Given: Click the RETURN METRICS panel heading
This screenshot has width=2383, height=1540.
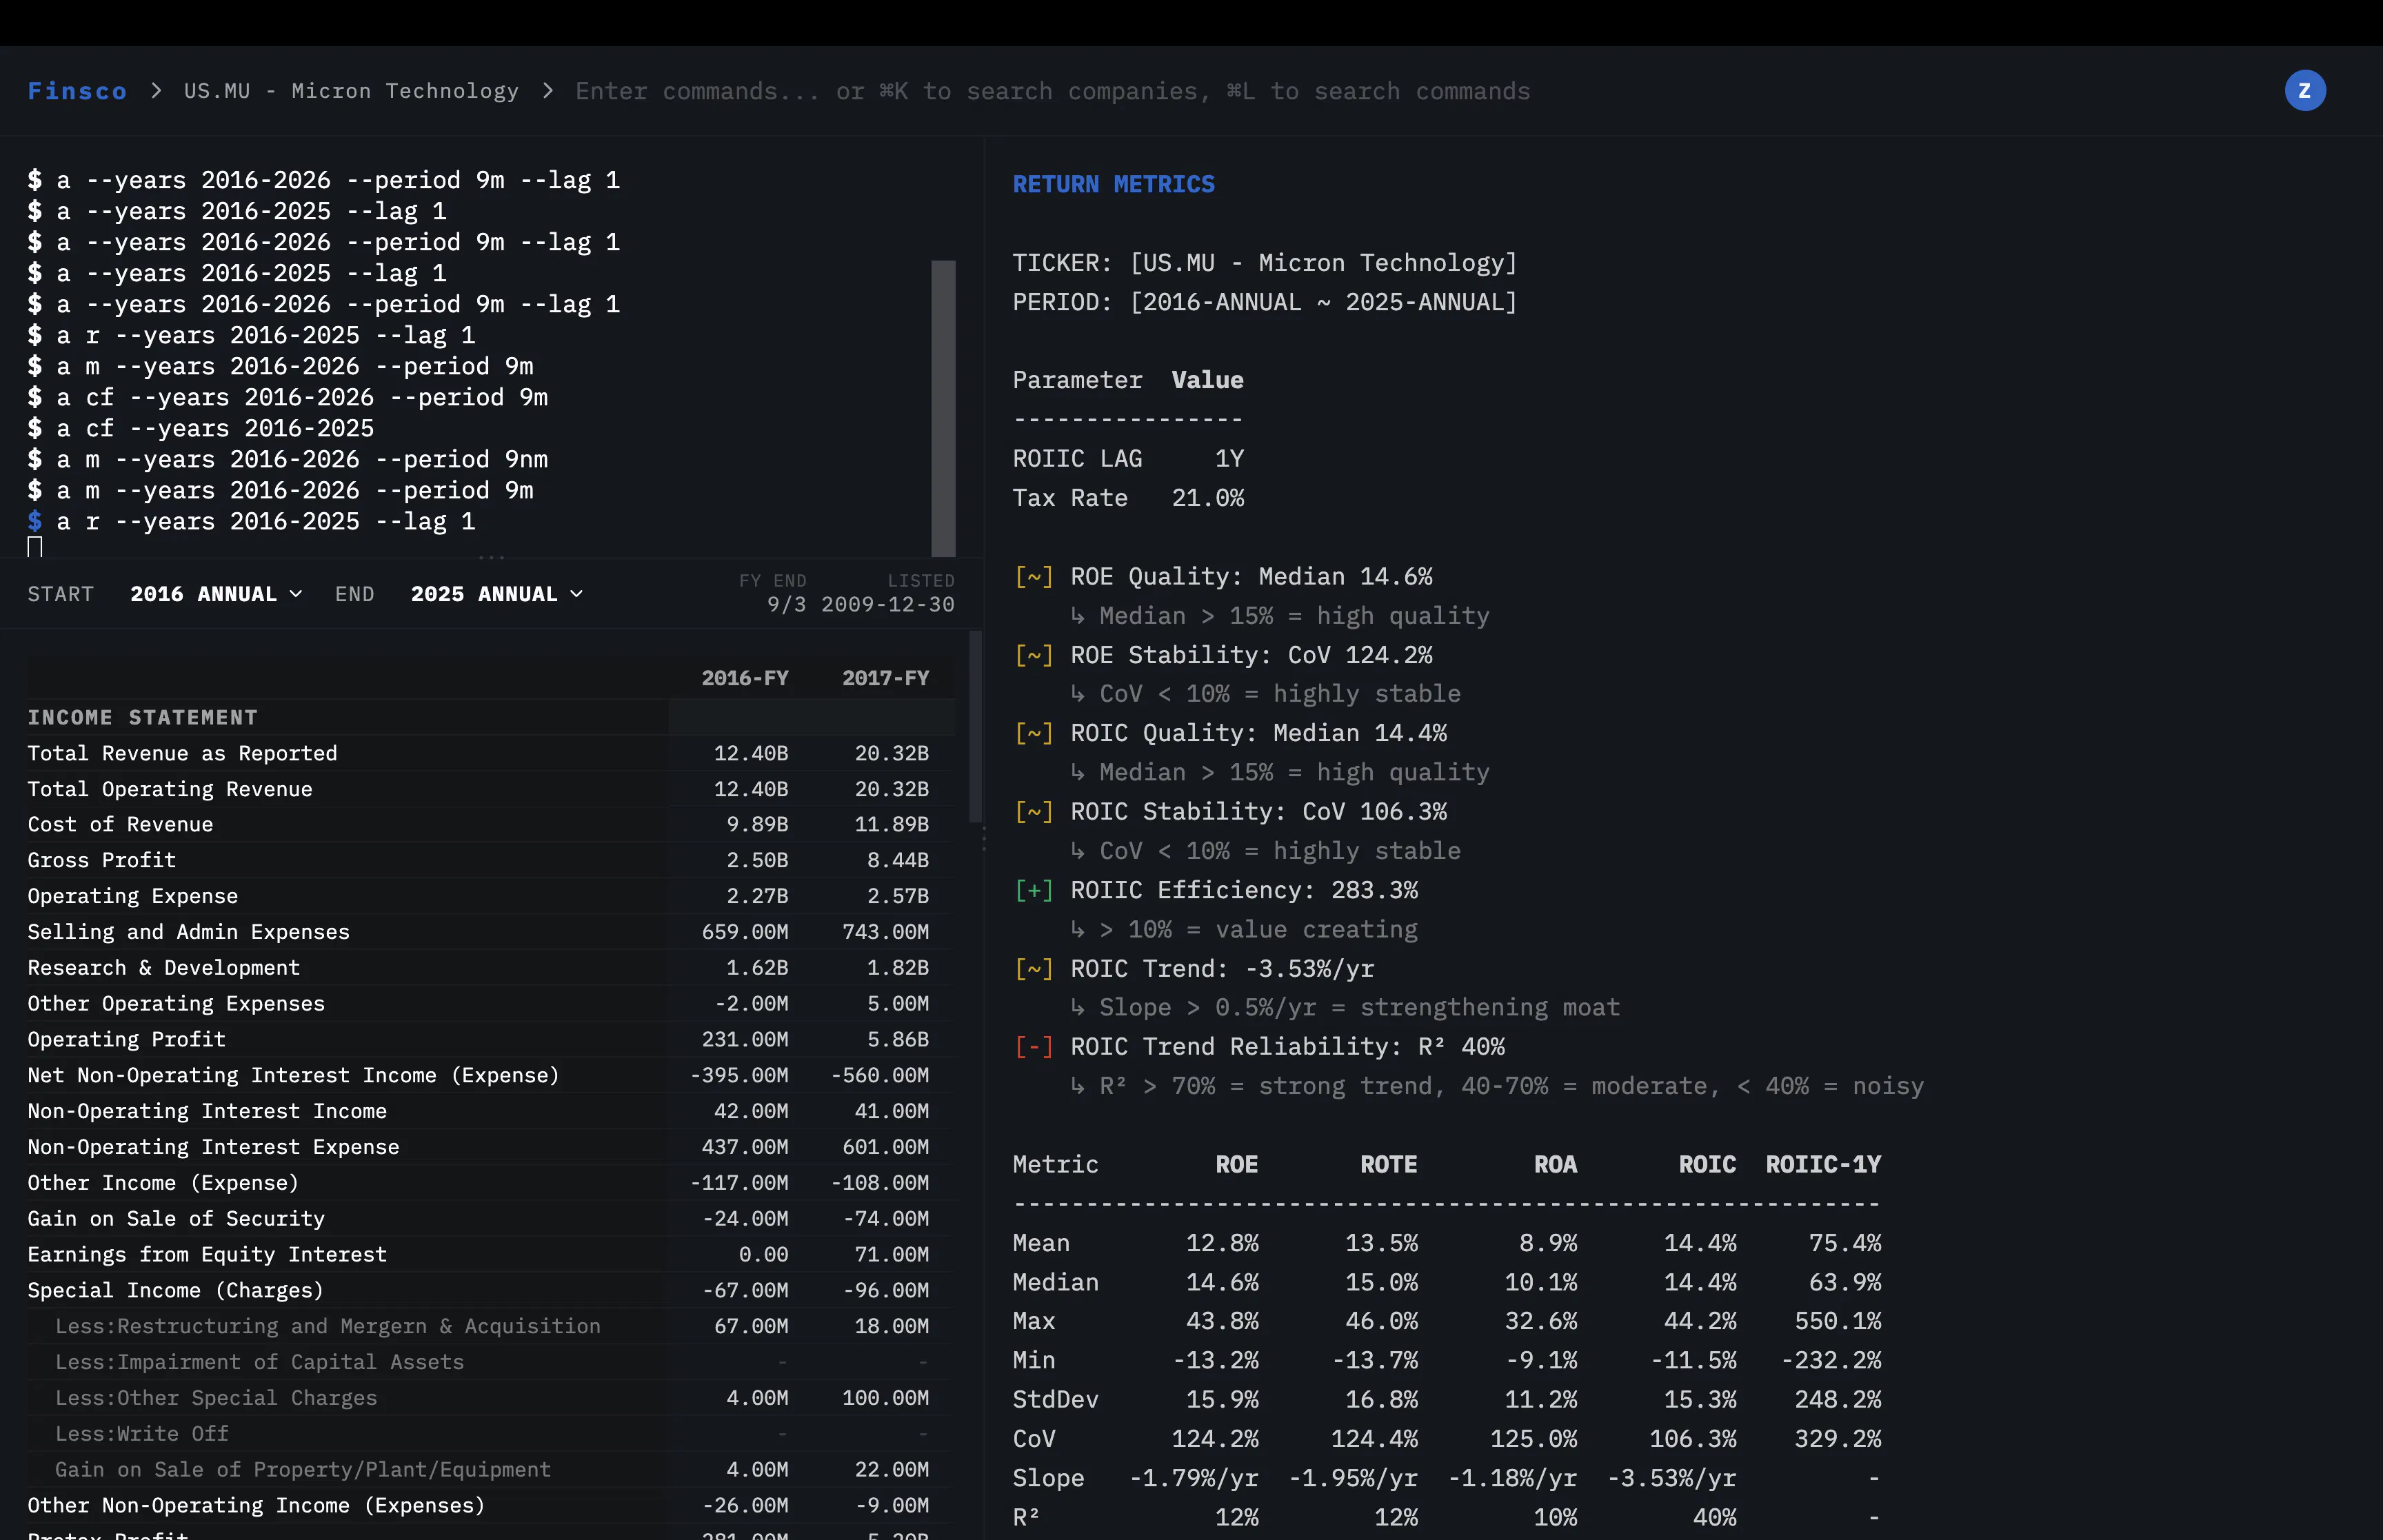Looking at the screenshot, I should coord(1114,184).
